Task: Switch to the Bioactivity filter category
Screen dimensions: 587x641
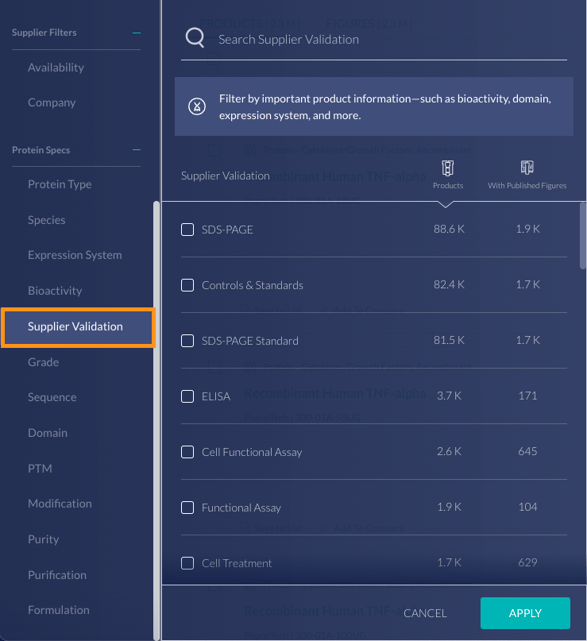Action: coord(55,291)
